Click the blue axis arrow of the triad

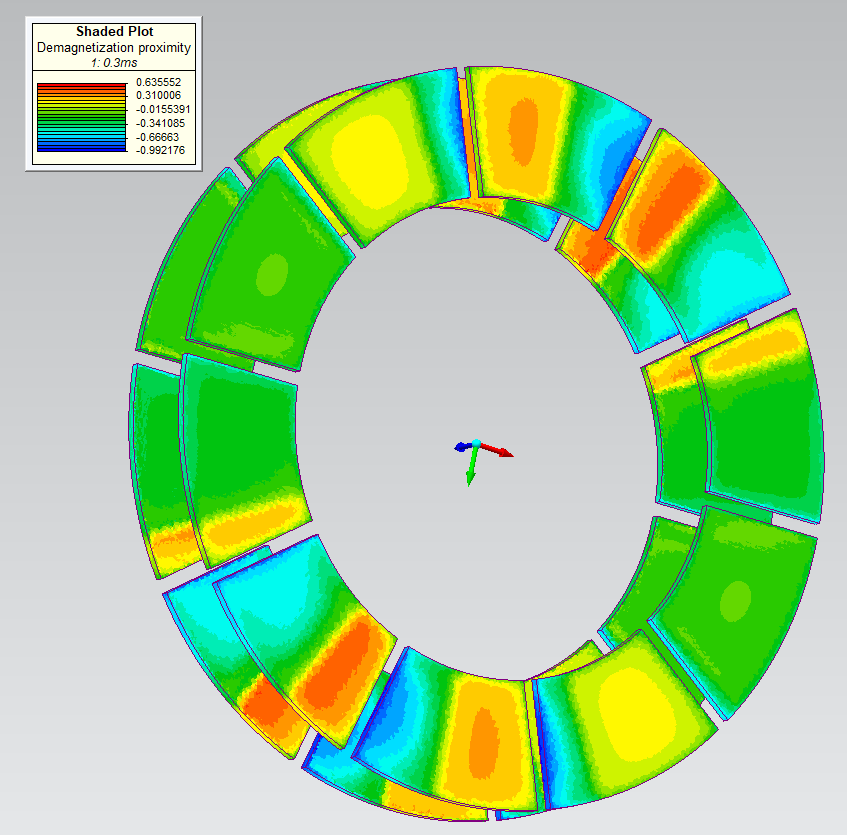click(461, 447)
